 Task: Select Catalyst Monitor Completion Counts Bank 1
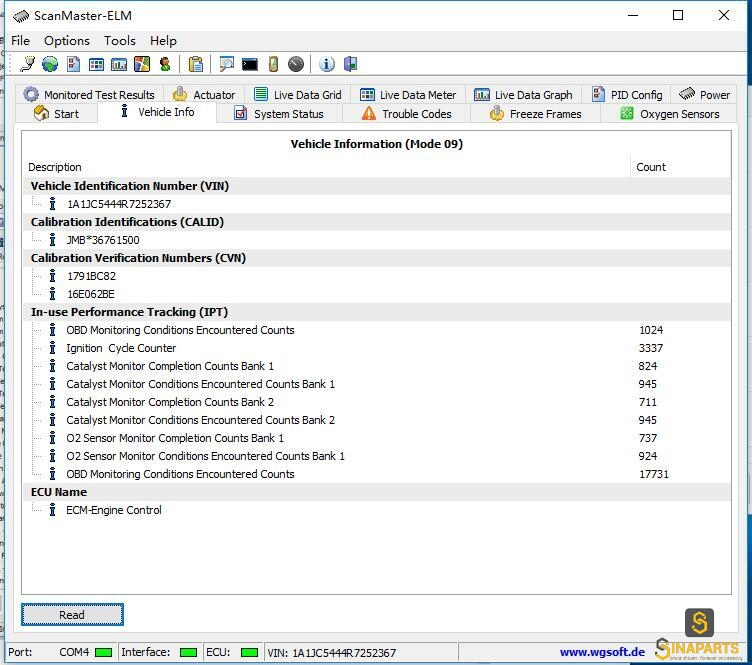click(x=170, y=366)
